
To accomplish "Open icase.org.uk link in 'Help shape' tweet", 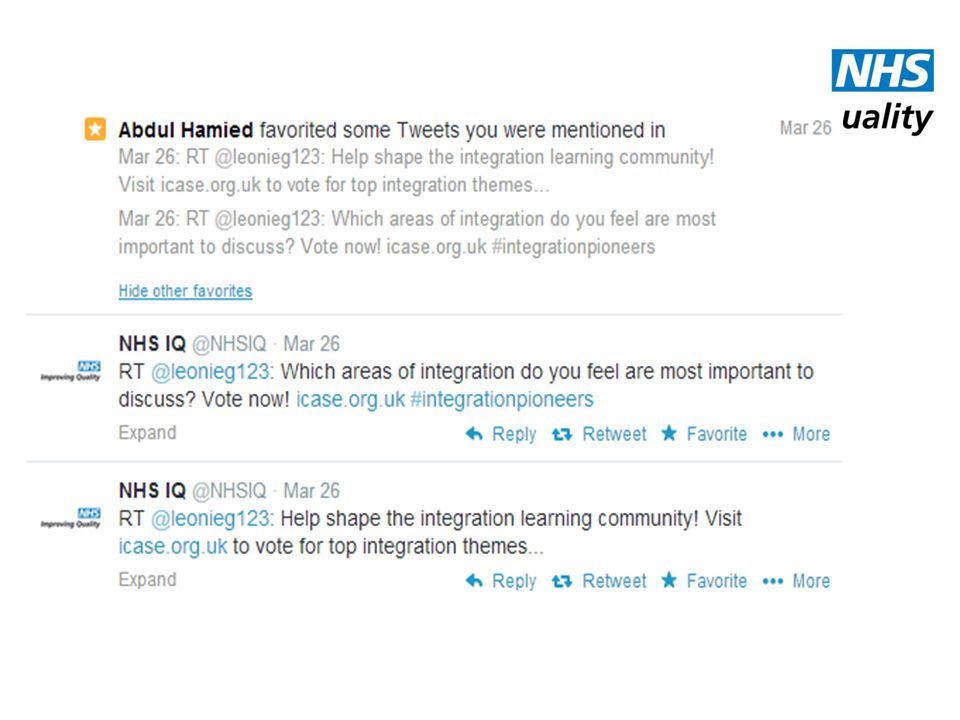I will (x=173, y=546).
